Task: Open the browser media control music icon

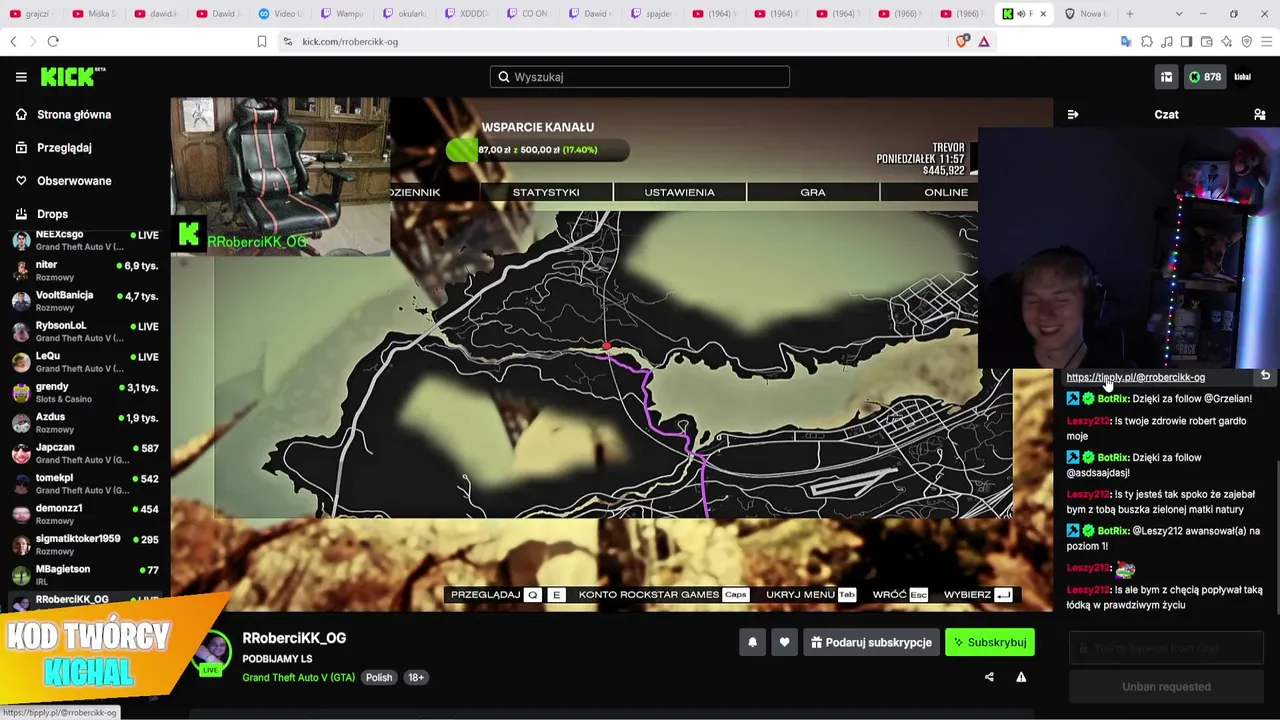Action: [x=1167, y=41]
